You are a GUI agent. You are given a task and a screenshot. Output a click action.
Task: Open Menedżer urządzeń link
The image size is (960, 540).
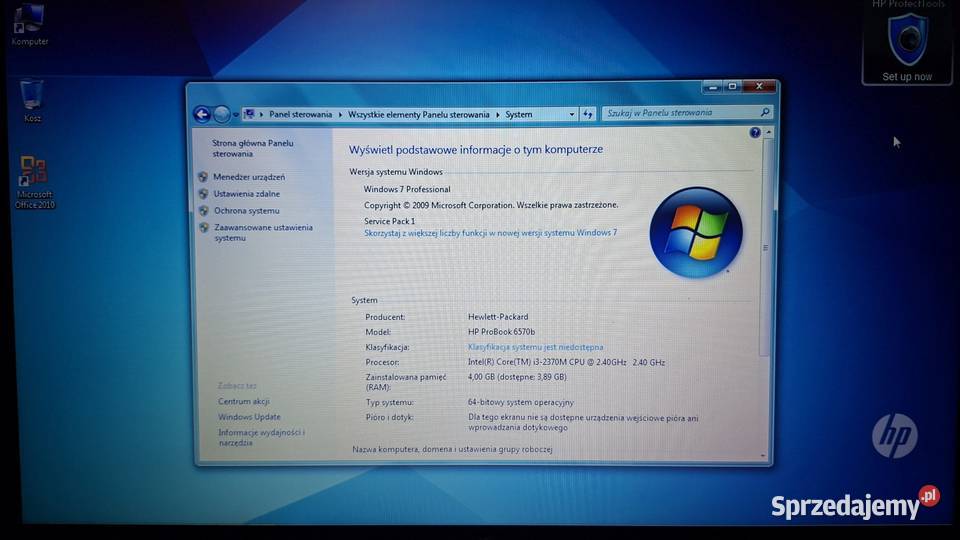coord(249,177)
